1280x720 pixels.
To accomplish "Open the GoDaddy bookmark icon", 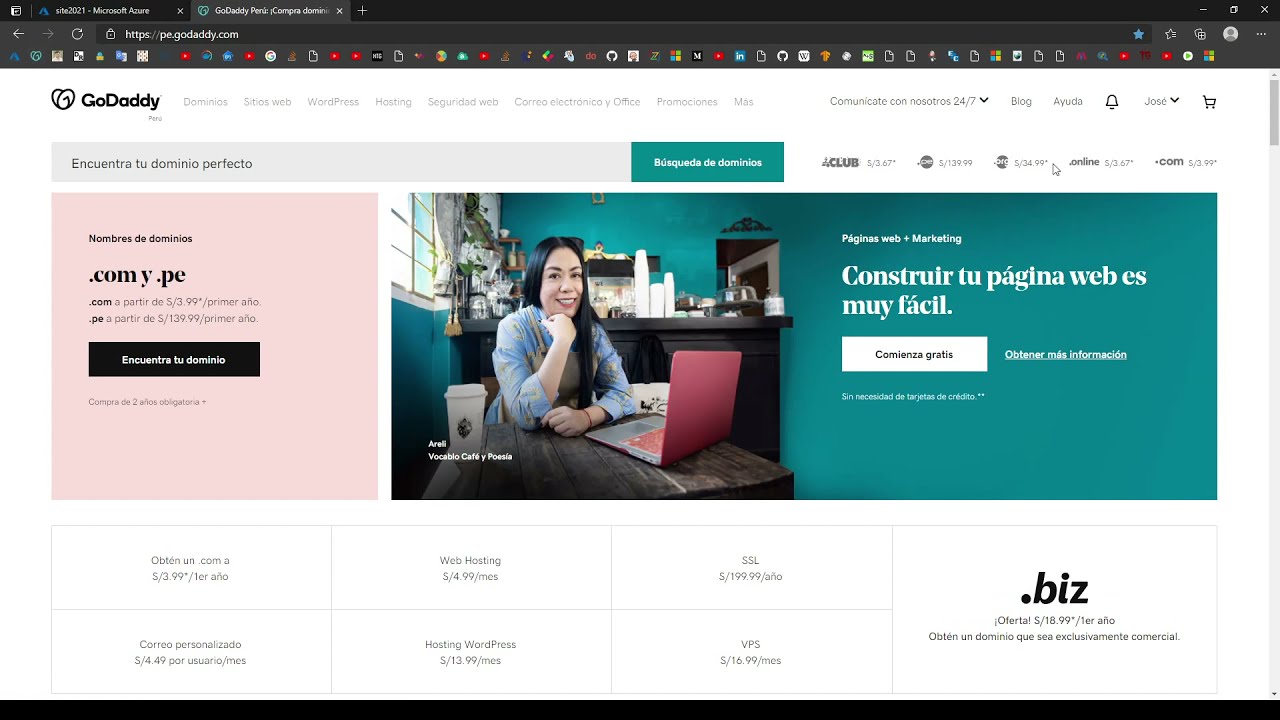I will pyautogui.click(x=36, y=56).
